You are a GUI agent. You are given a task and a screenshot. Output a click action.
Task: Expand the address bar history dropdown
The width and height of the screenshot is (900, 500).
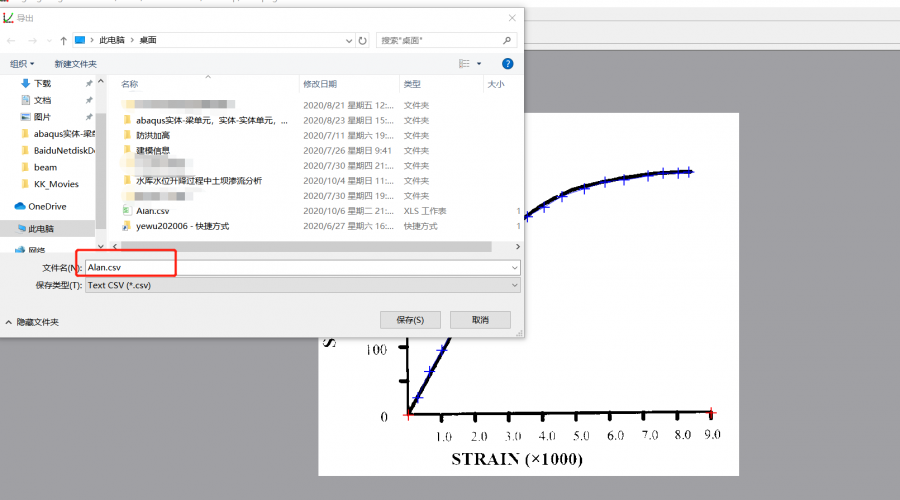click(x=348, y=40)
